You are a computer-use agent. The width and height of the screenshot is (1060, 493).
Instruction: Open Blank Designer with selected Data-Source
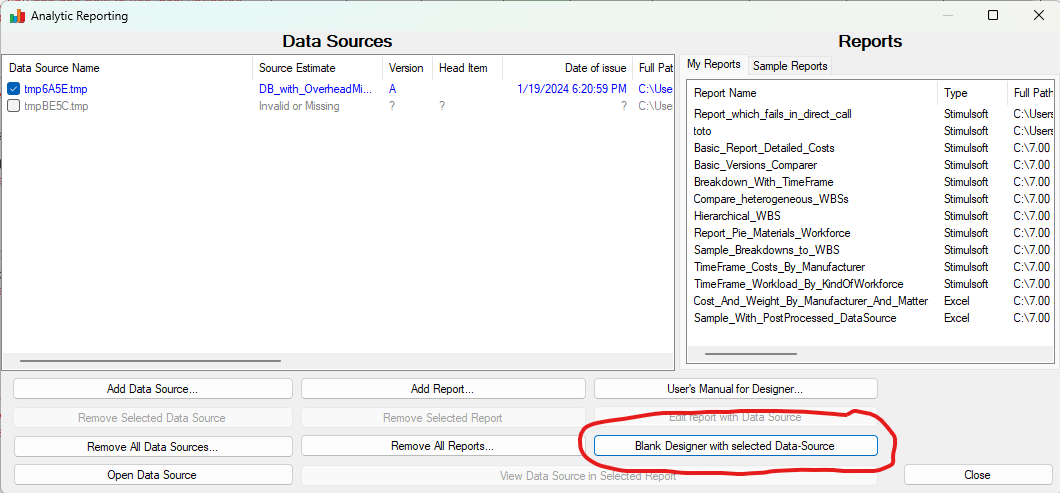[x=735, y=446]
